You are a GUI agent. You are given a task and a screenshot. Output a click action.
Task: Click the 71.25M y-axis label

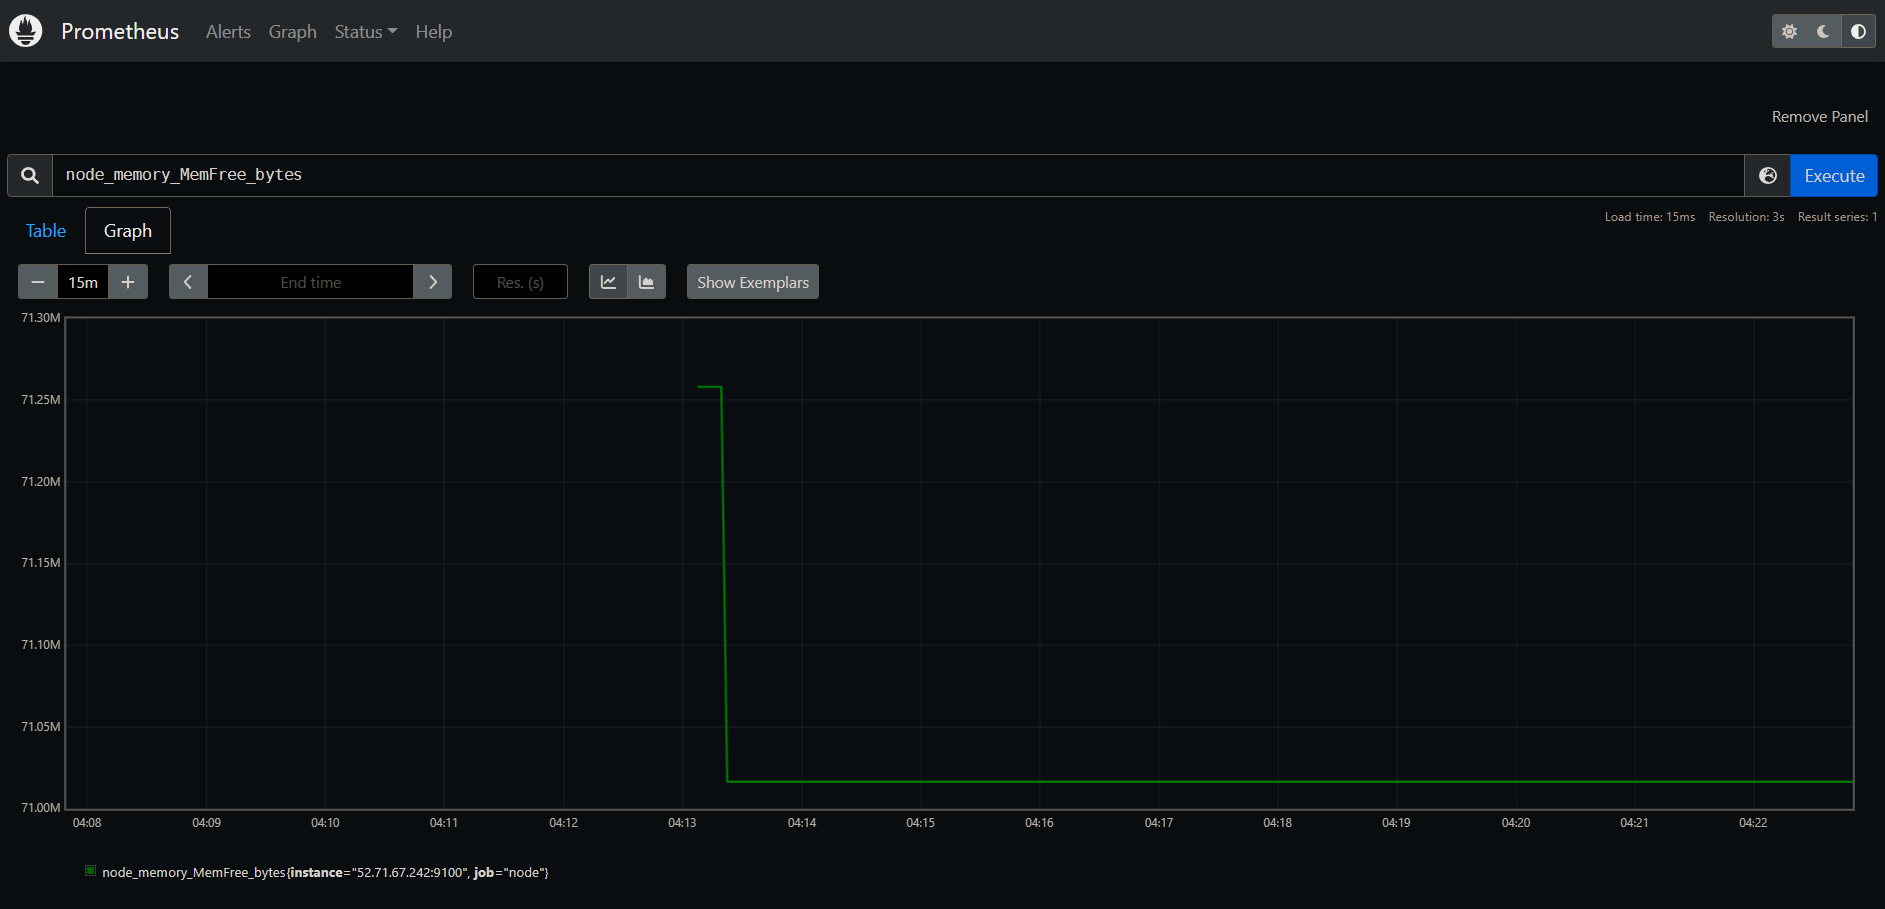pyautogui.click(x=41, y=400)
